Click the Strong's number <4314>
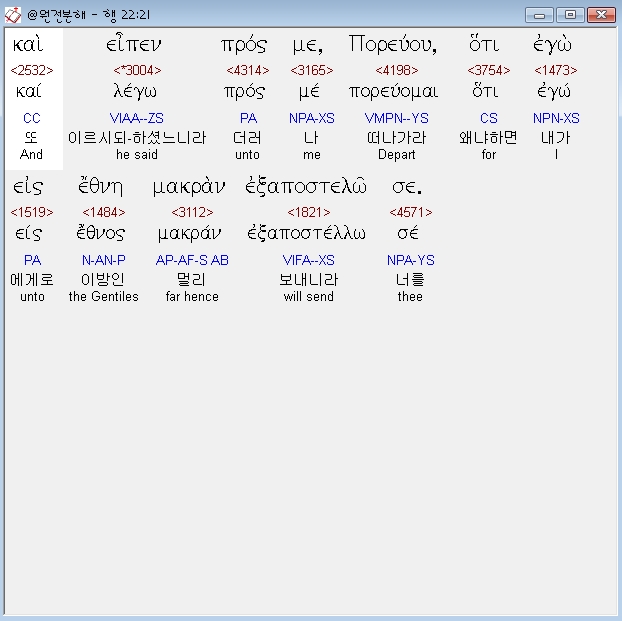The width and height of the screenshot is (622, 621). (x=248, y=70)
